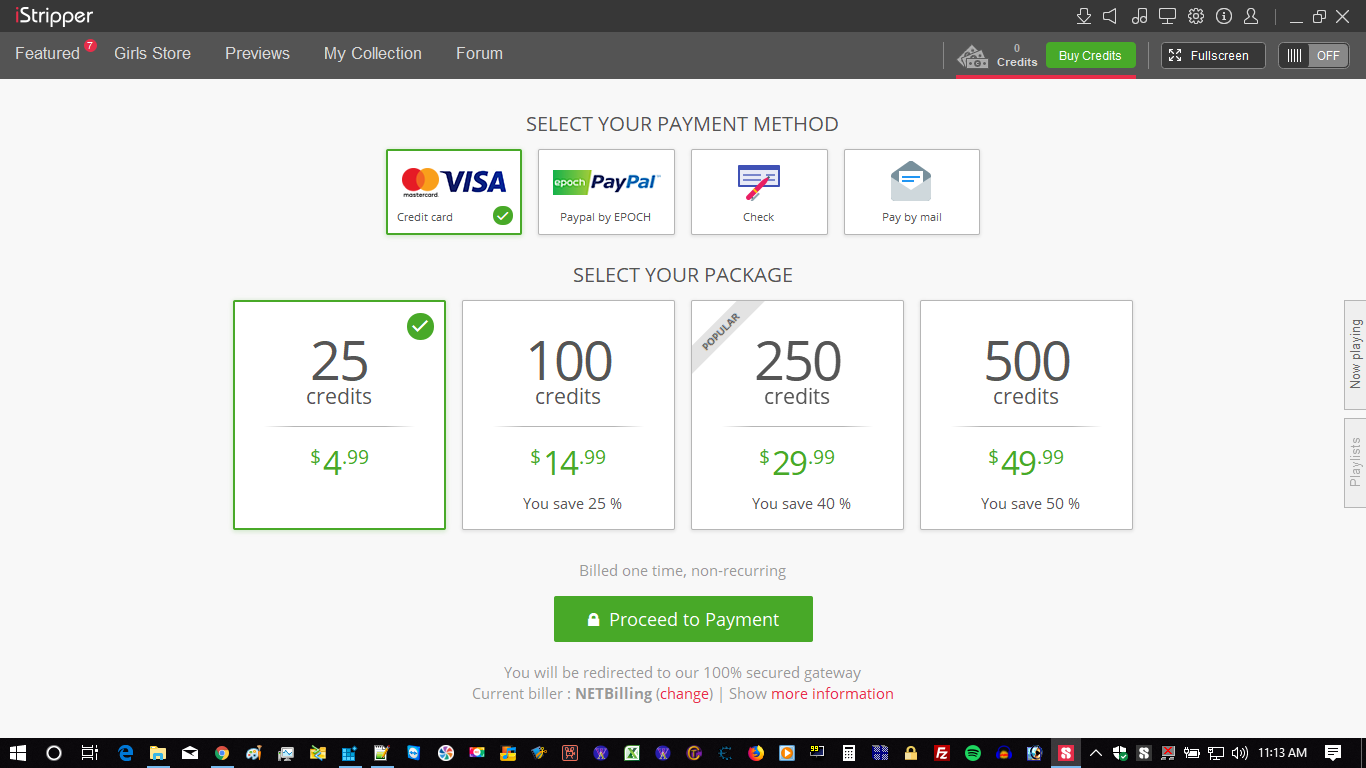Open the Mail app in the taskbar
Viewport: 1366px width, 768px height.
[x=190, y=753]
